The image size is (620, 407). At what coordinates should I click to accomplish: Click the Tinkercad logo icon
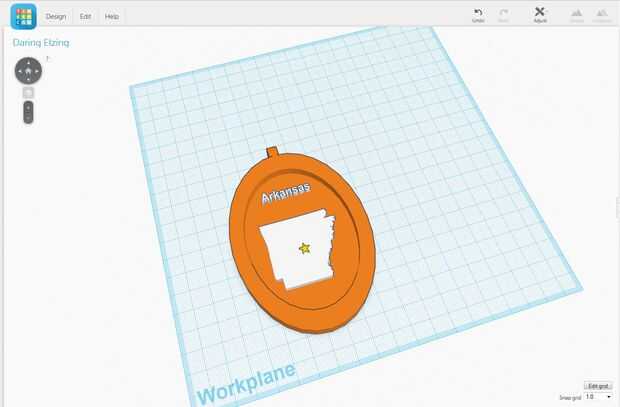(x=24, y=17)
